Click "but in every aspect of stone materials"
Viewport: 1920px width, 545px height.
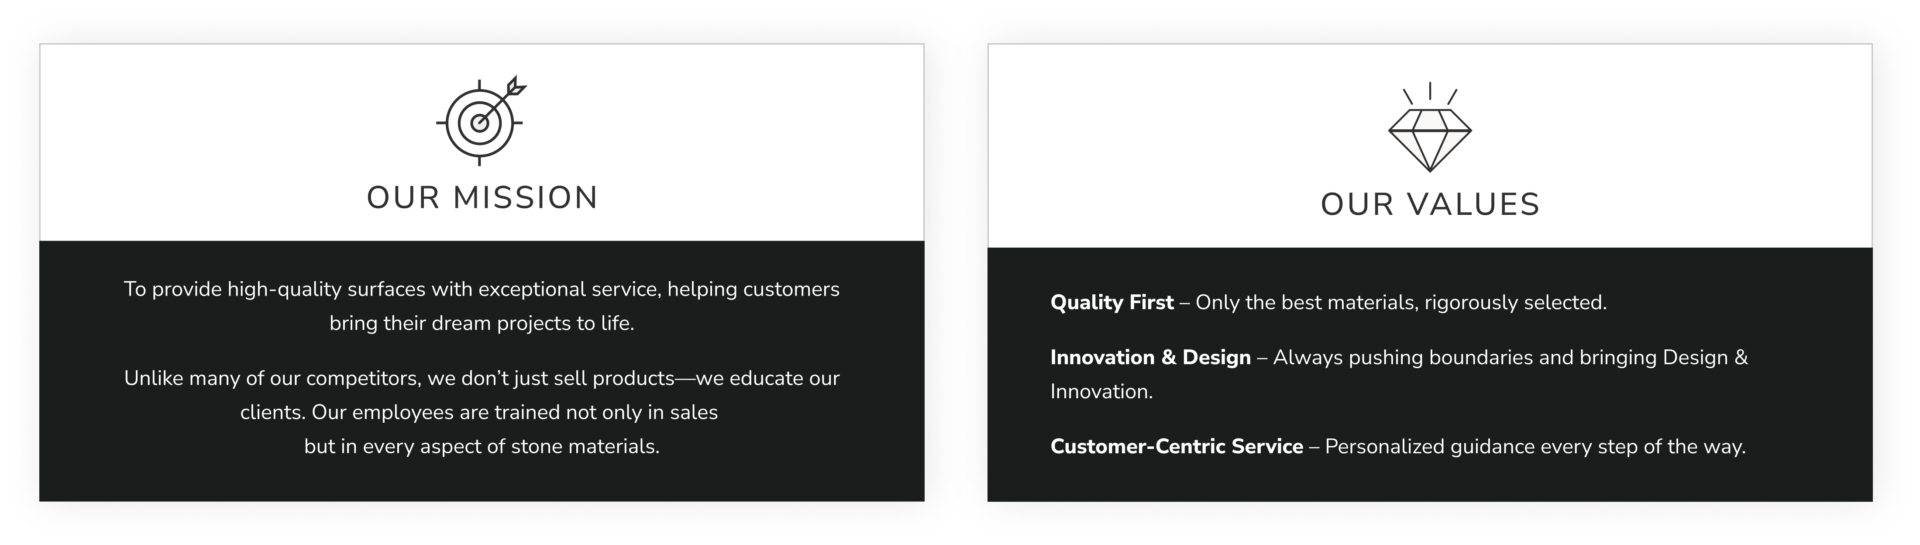[481, 446]
